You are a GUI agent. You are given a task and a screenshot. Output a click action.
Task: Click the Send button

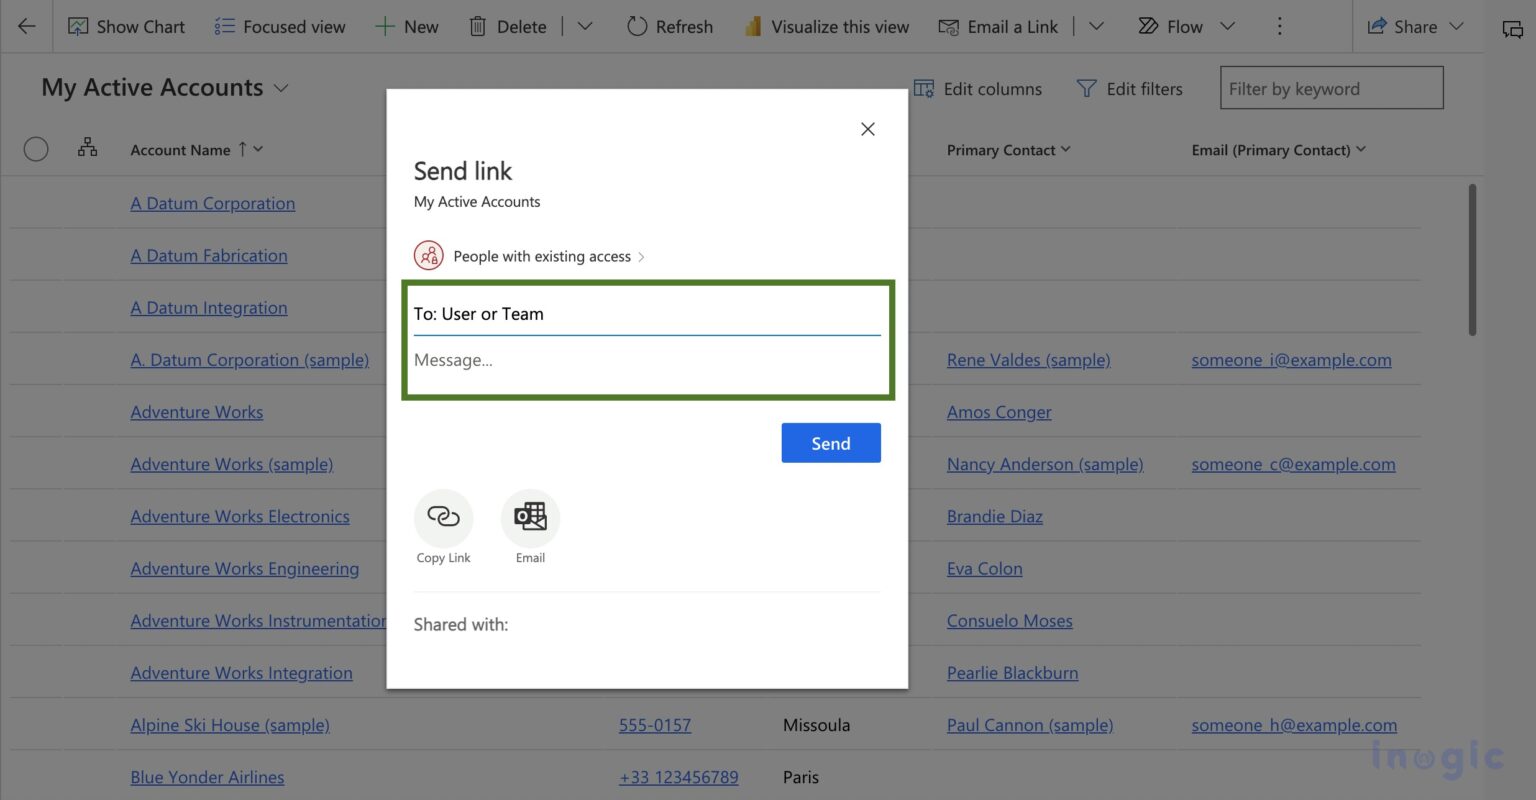coord(830,442)
